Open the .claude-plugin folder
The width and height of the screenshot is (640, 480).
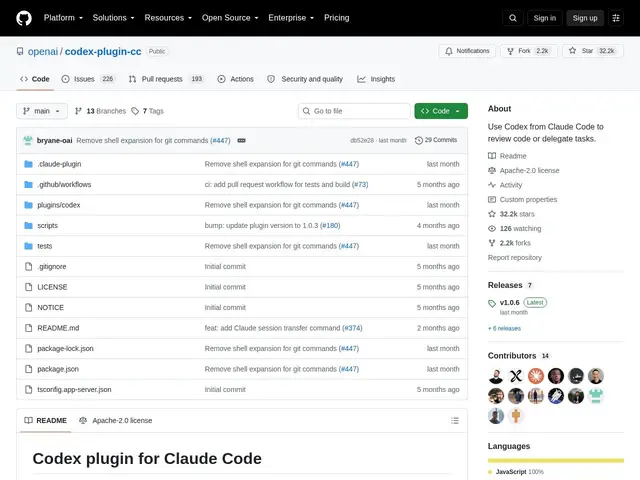(x=59, y=164)
